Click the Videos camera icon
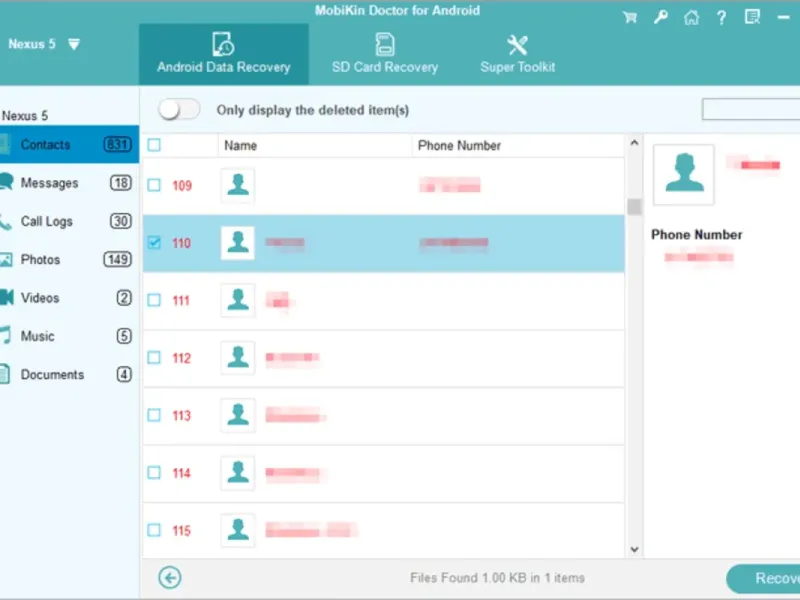 coord(7,297)
